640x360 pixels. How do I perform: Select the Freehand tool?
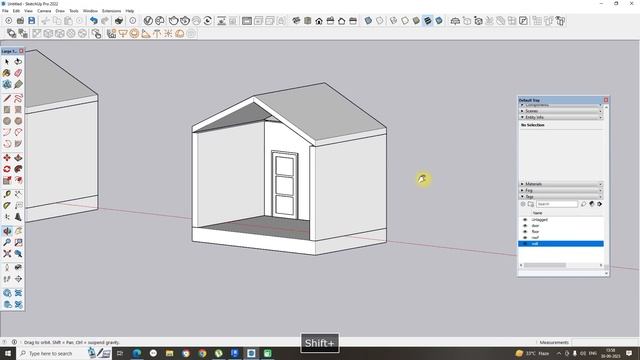(18, 98)
